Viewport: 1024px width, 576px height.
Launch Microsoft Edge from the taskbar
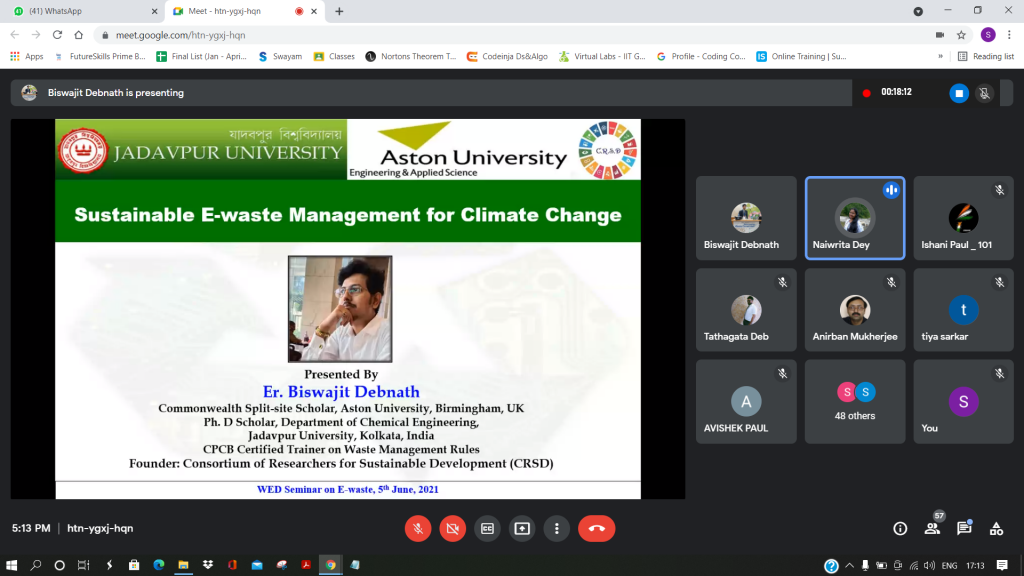tap(159, 565)
